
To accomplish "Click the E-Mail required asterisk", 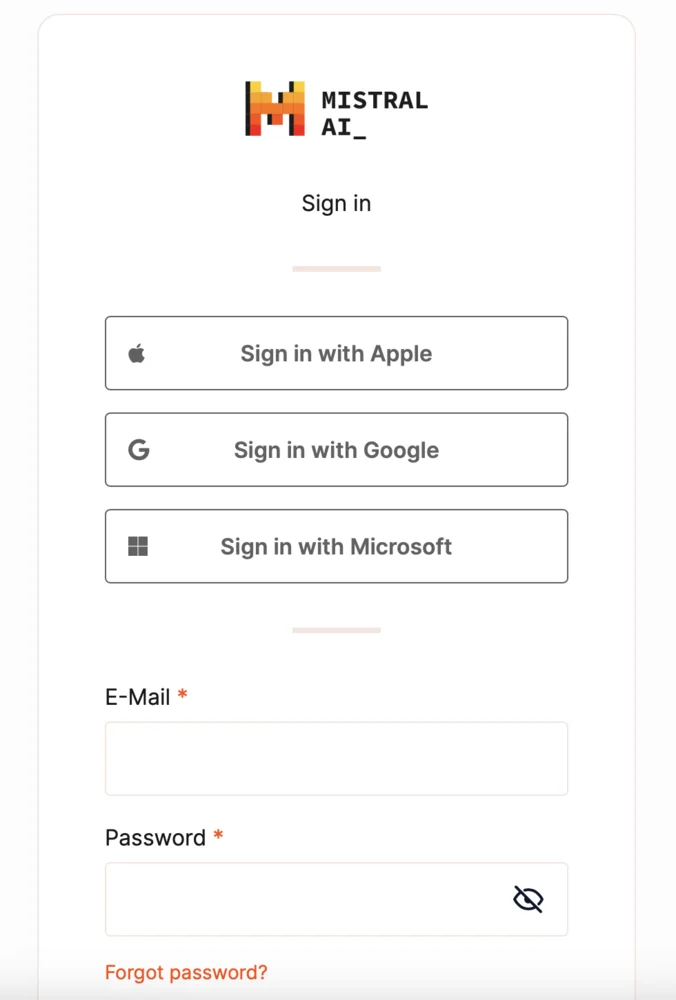I will (182, 695).
